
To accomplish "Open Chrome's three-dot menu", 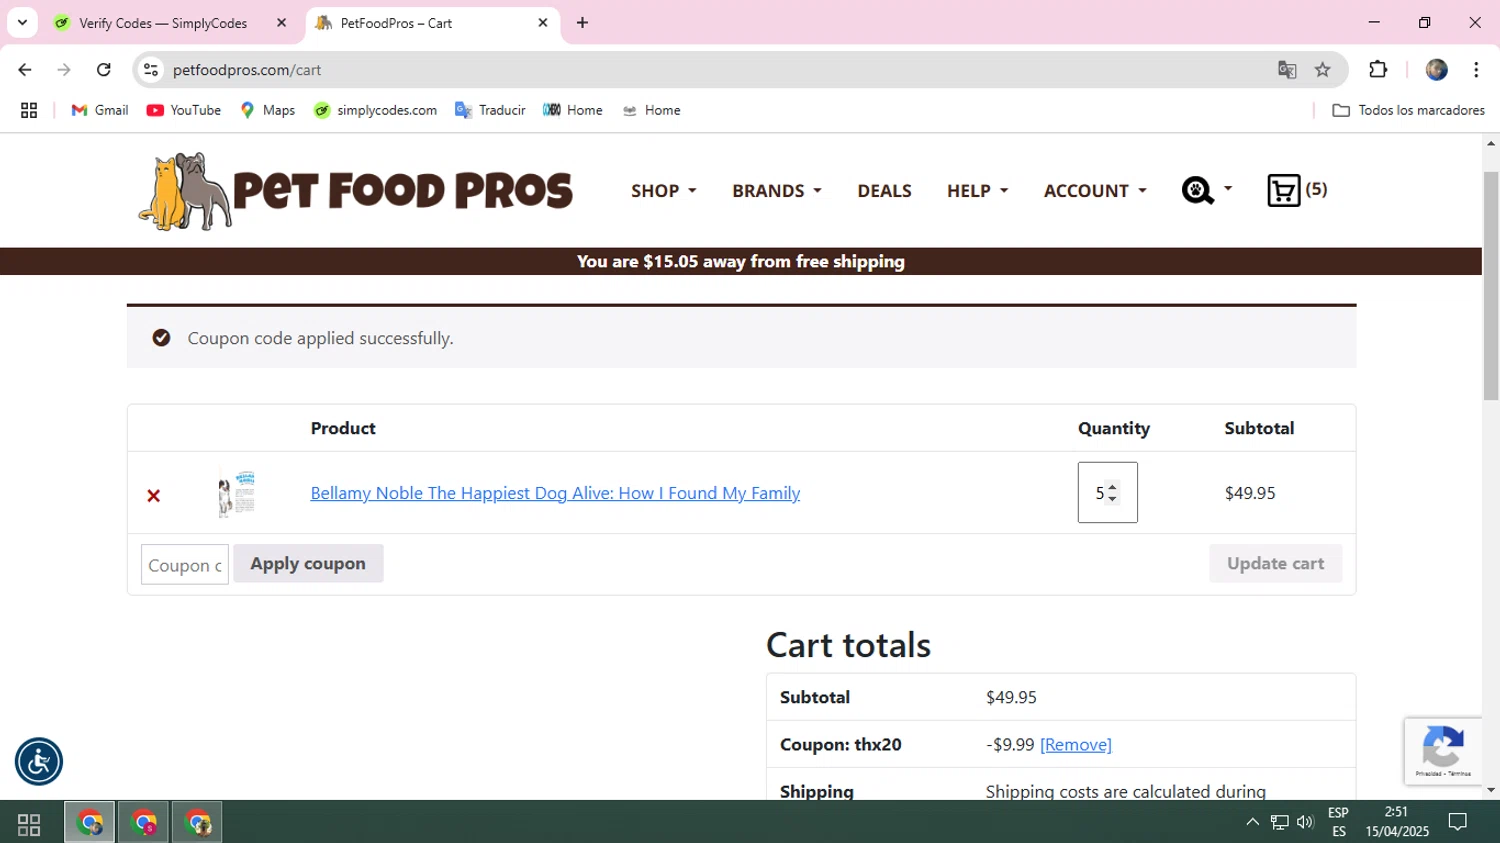I will (x=1476, y=70).
